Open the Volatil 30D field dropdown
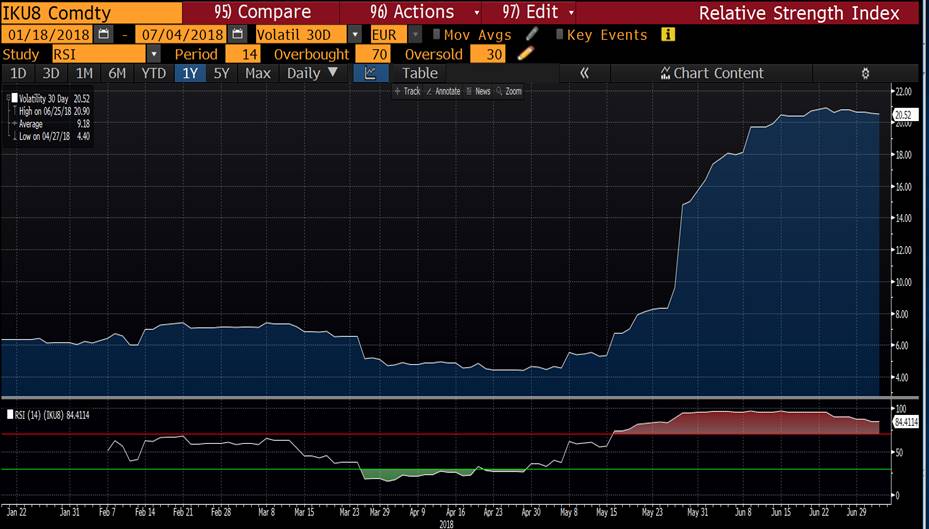The height and width of the screenshot is (529, 929). [x=355, y=34]
